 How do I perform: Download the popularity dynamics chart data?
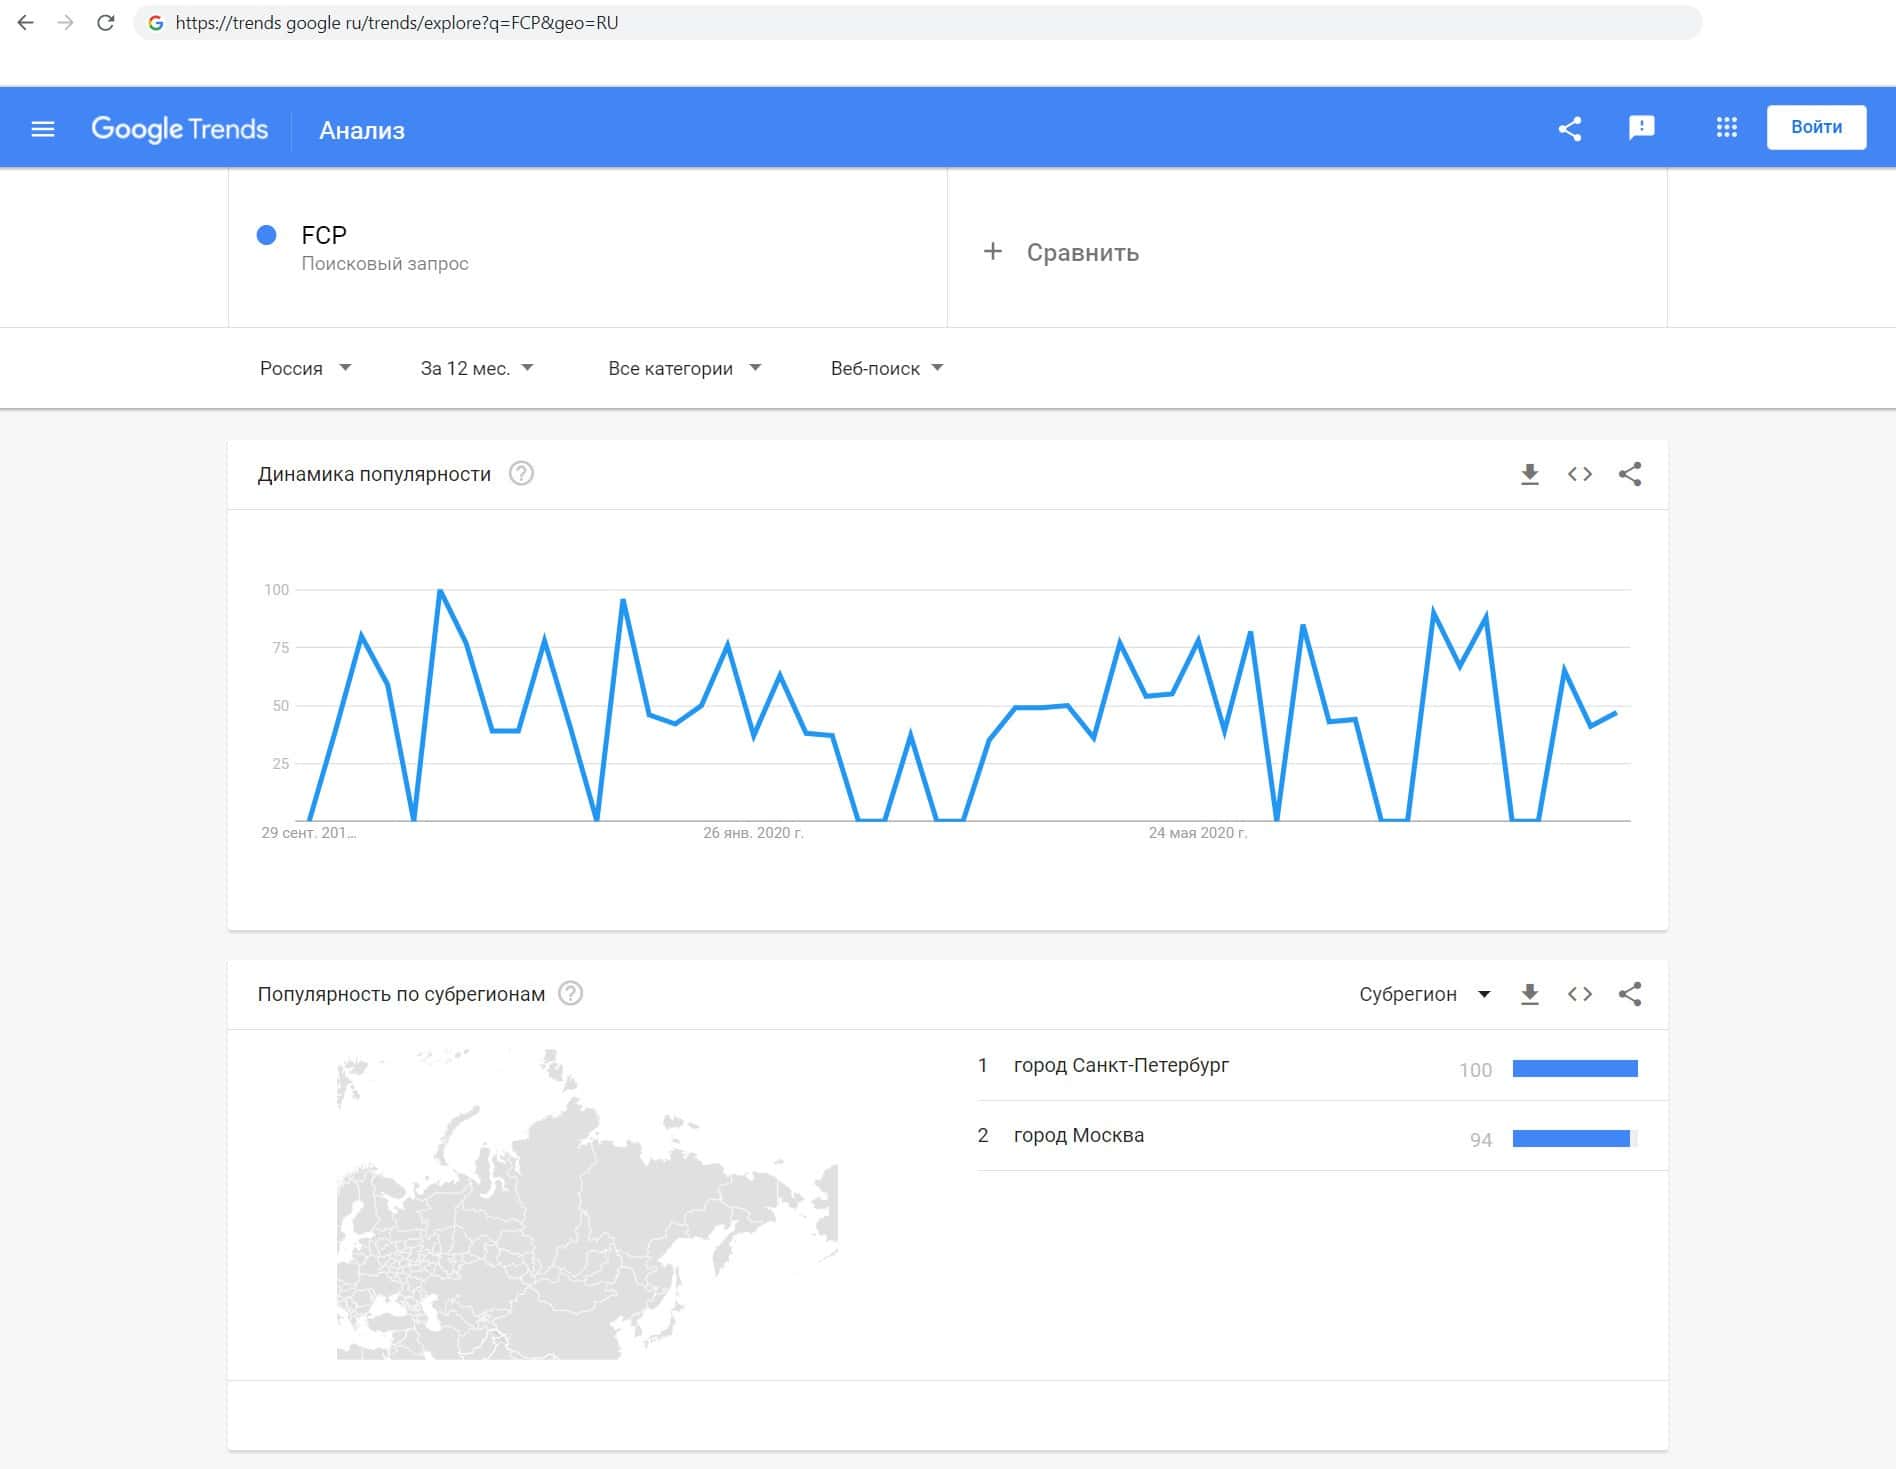(x=1529, y=474)
